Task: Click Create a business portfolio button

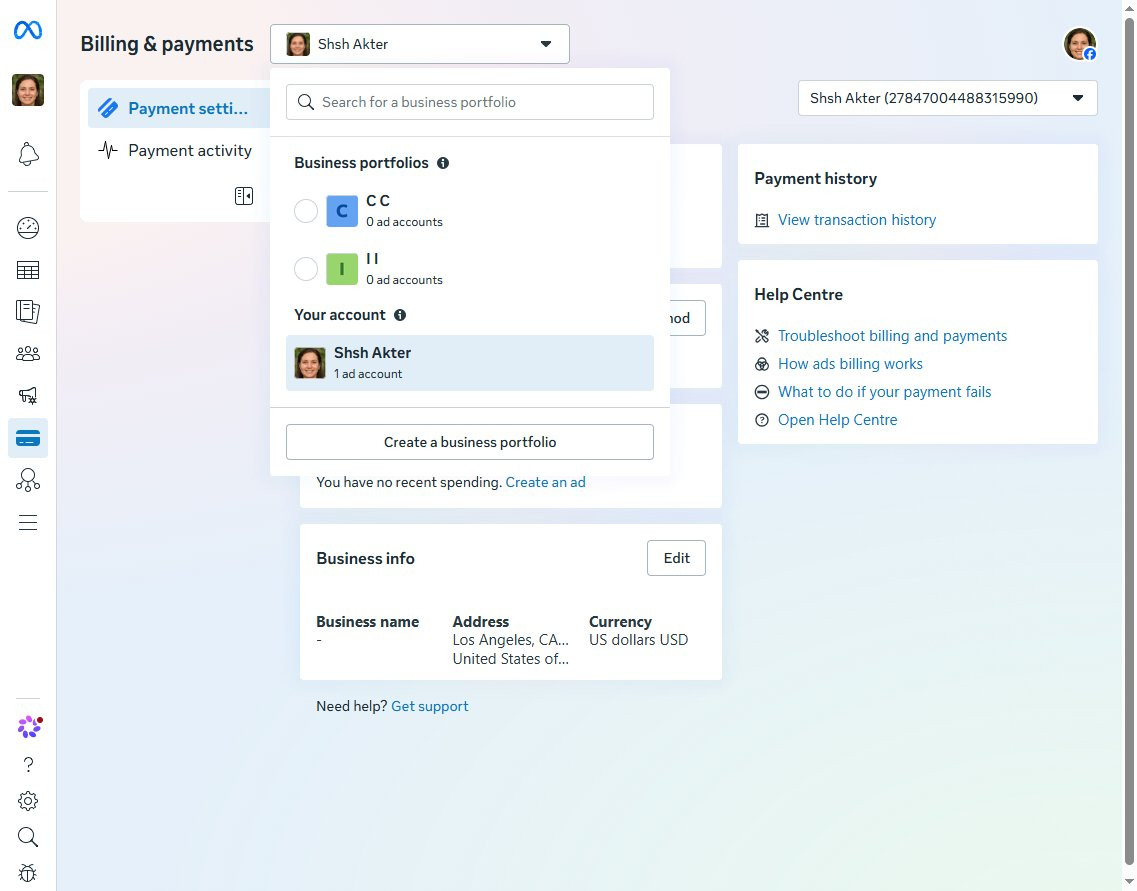Action: (470, 442)
